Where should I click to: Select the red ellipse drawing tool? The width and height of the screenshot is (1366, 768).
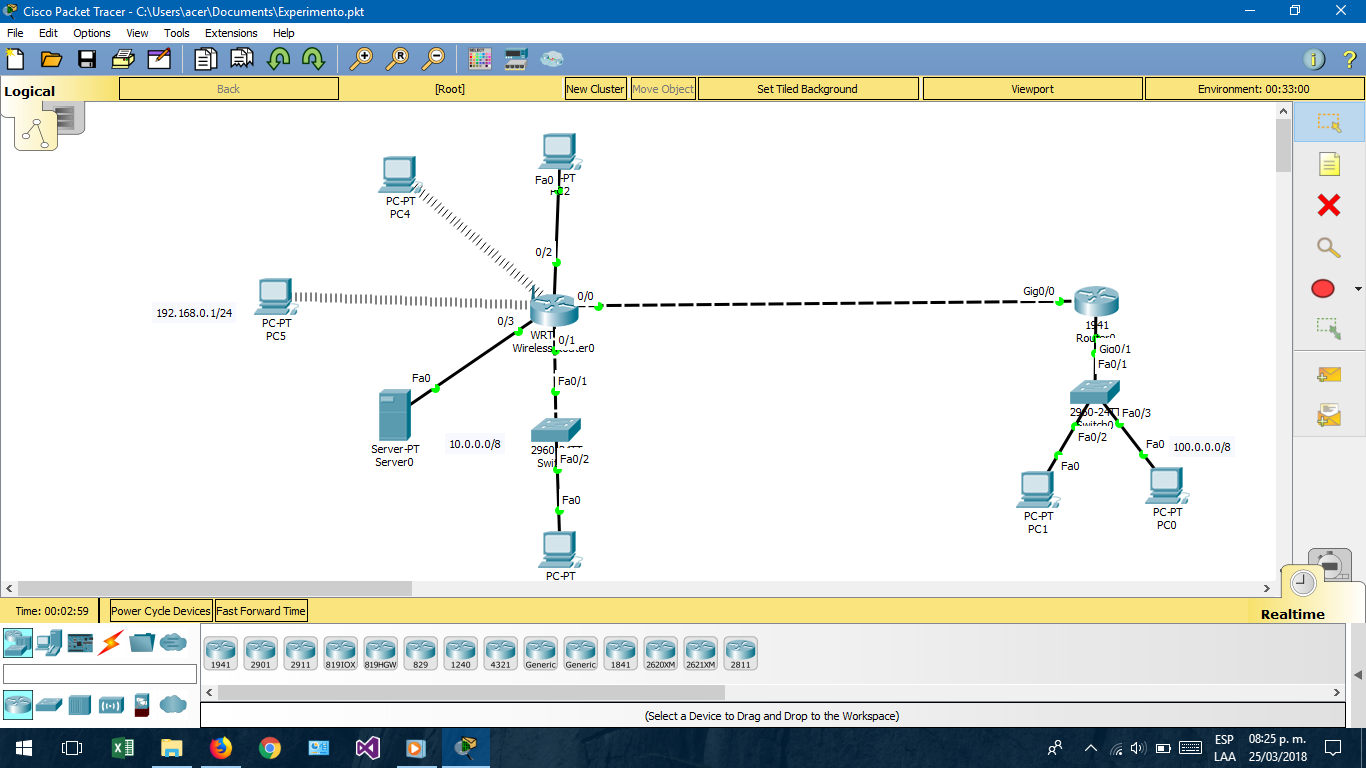tap(1323, 289)
